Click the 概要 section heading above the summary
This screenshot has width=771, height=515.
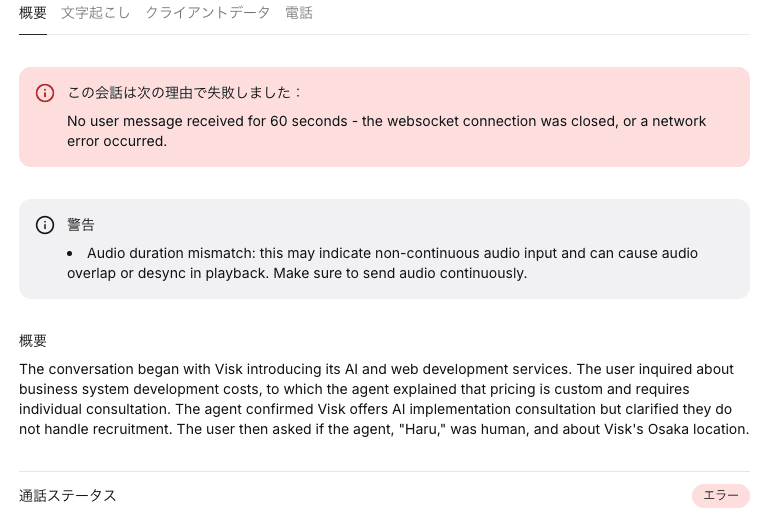click(33, 341)
